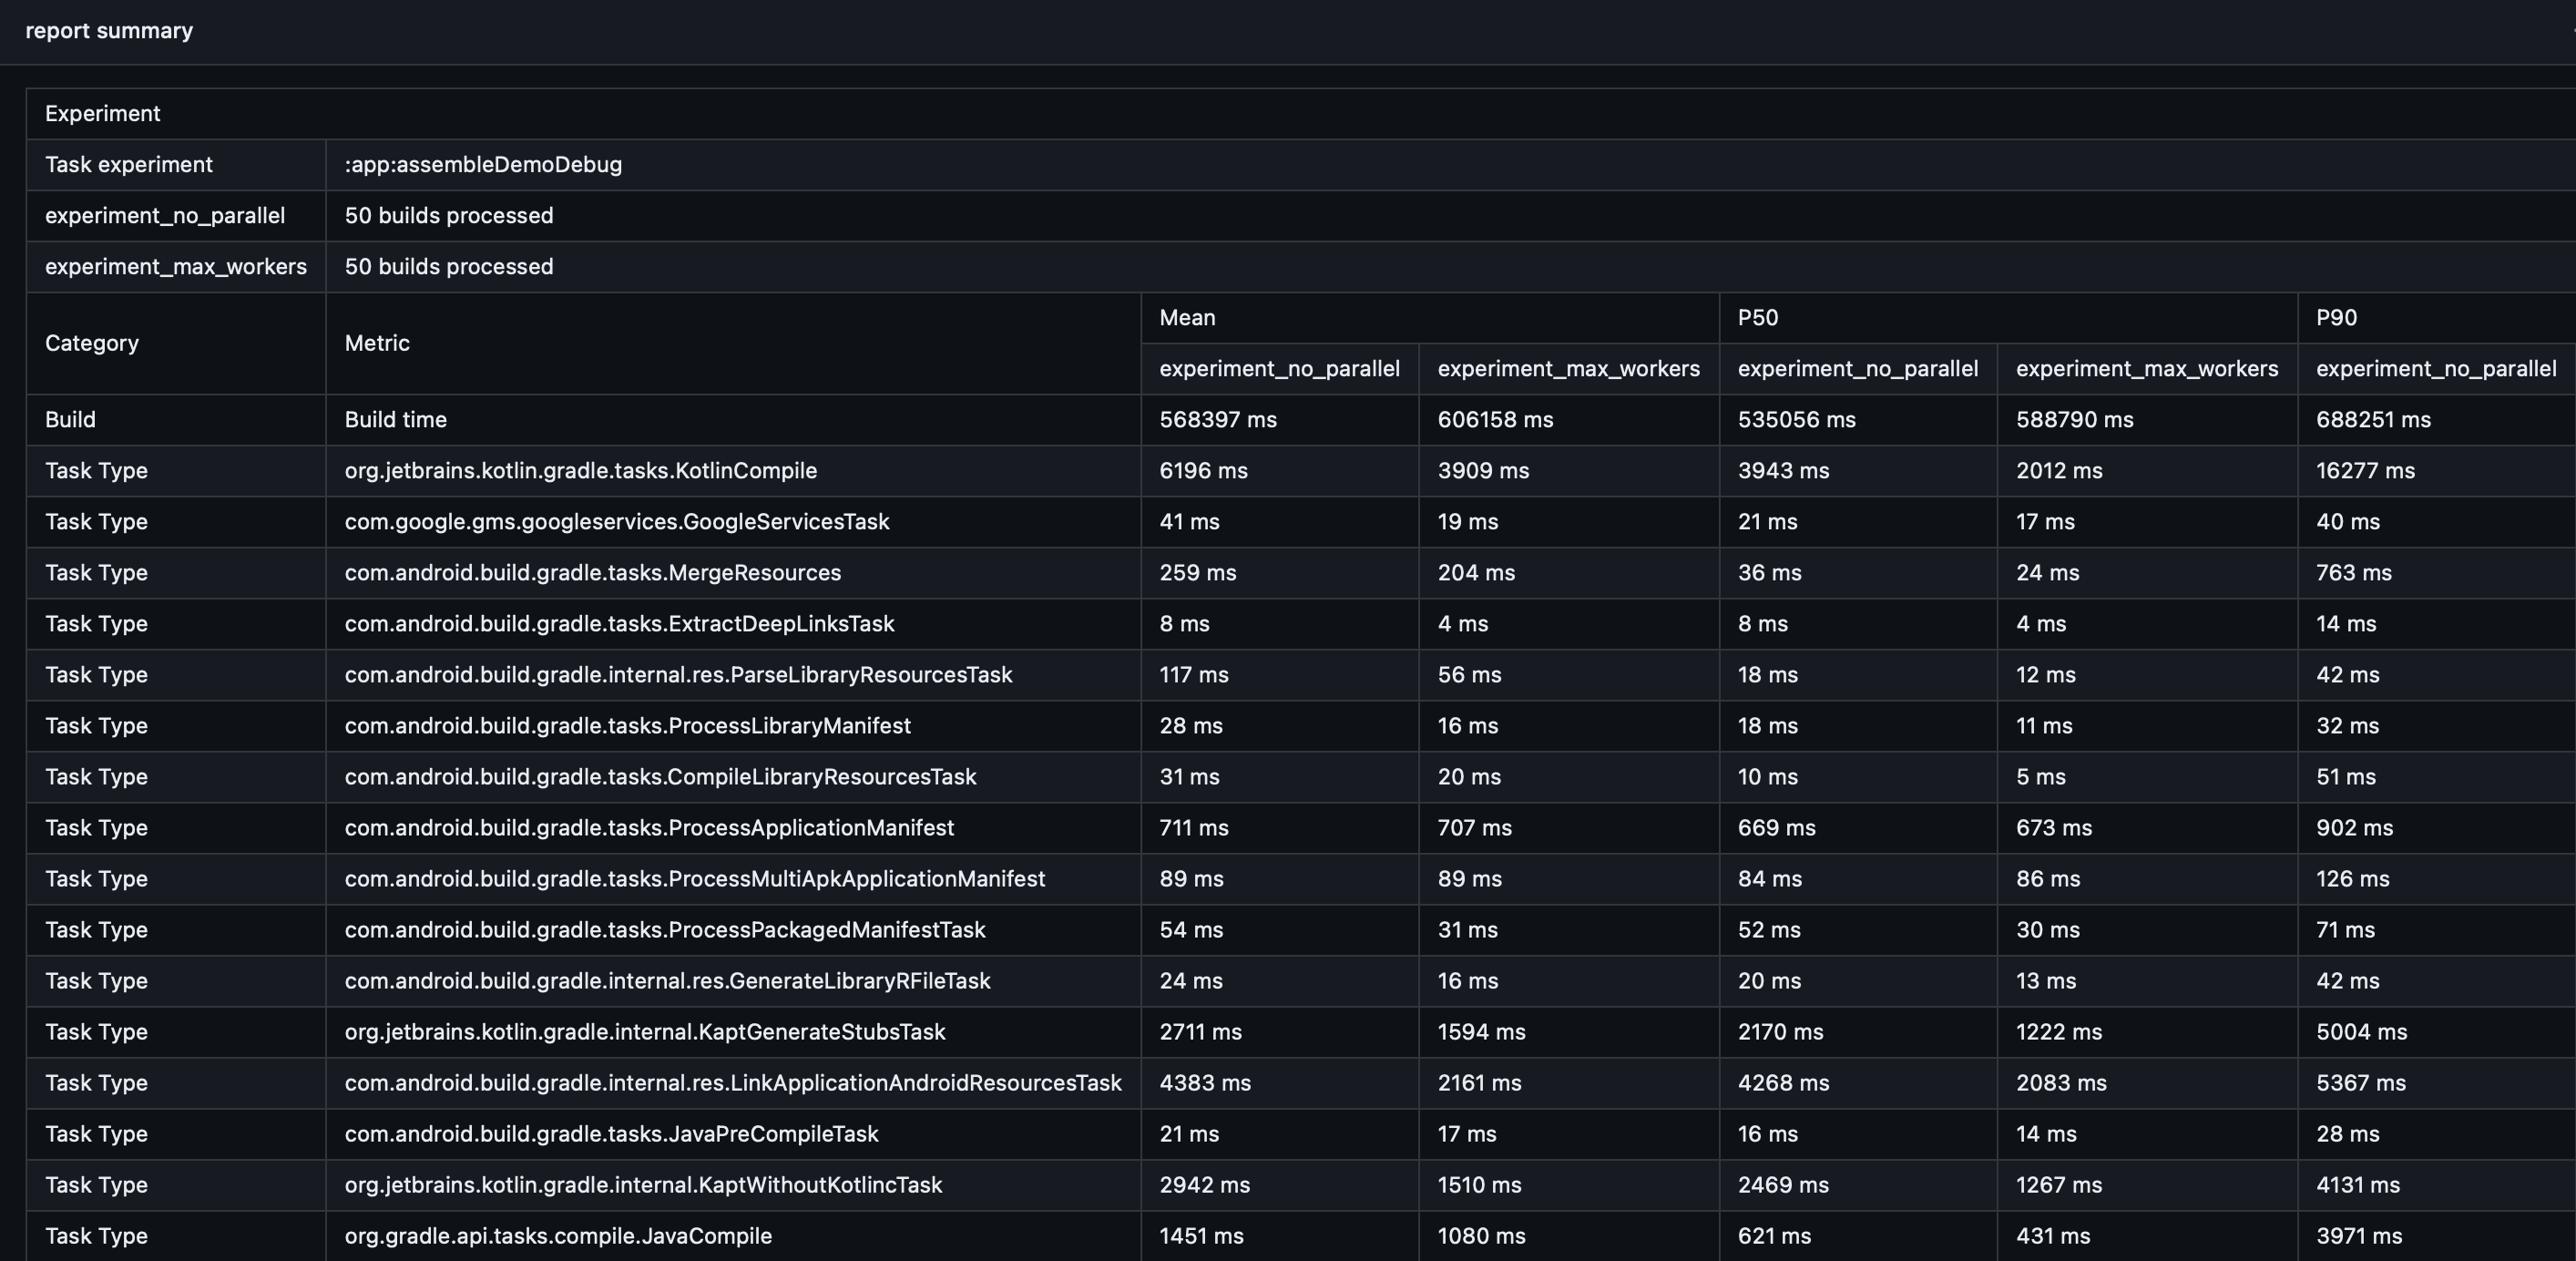Click '41 ms' in GoogleServicesTask row
Image resolution: width=2576 pixels, height=1261 pixels.
pos(1189,522)
